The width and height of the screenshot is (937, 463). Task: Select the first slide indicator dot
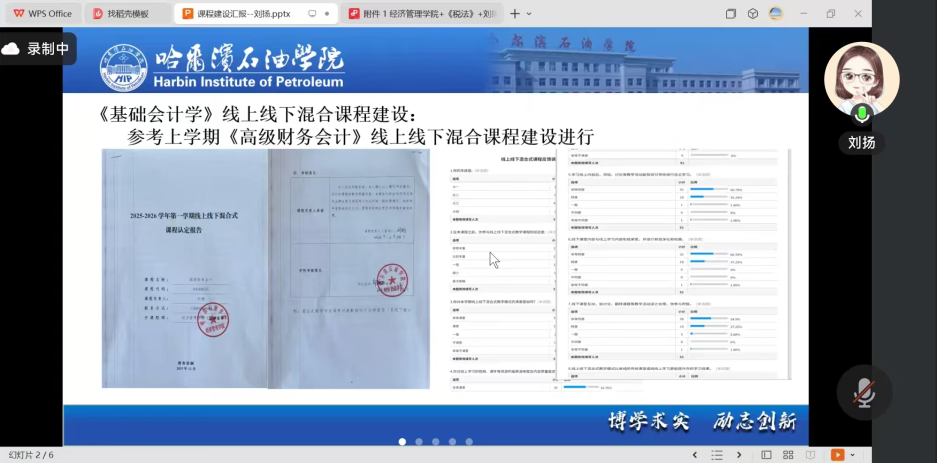pyautogui.click(x=402, y=441)
